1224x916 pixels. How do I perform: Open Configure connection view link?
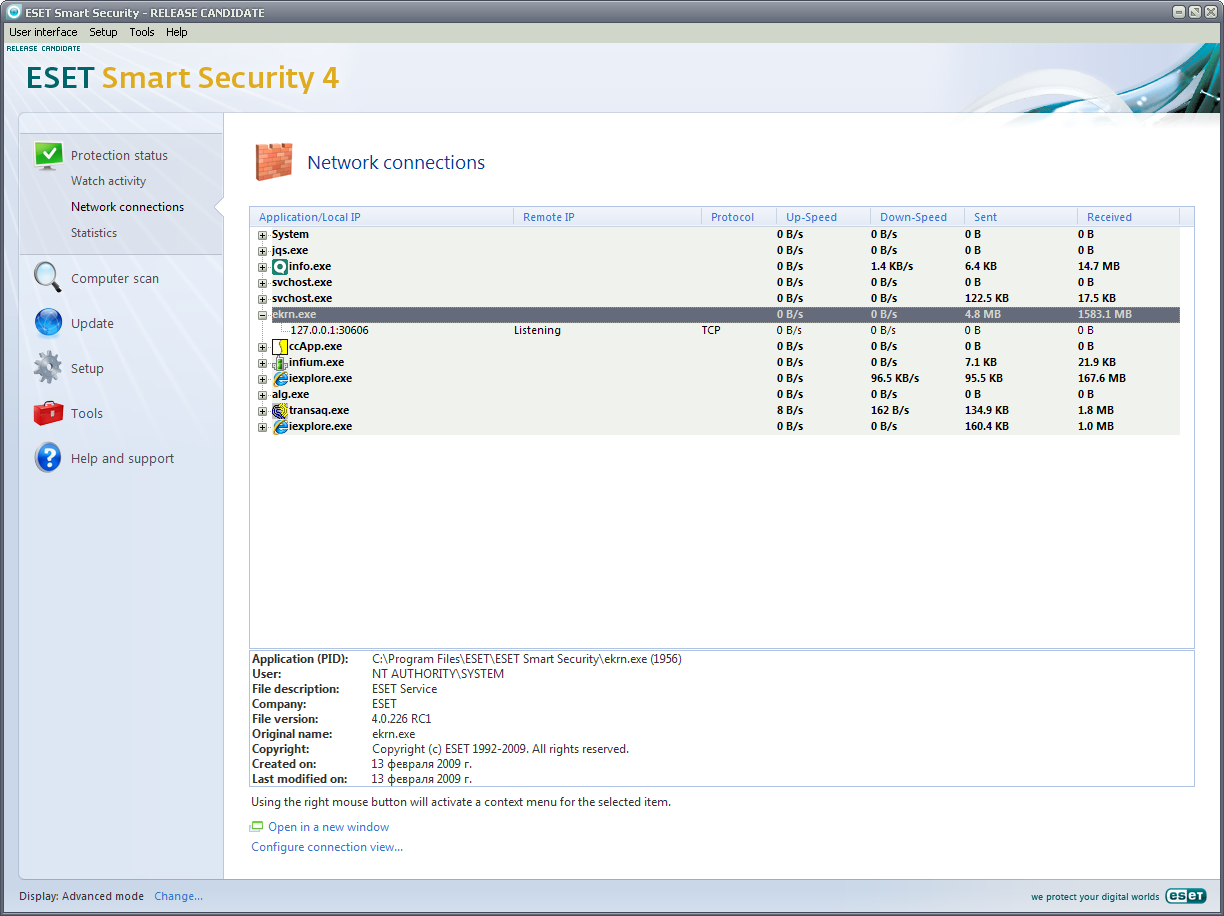[327, 847]
